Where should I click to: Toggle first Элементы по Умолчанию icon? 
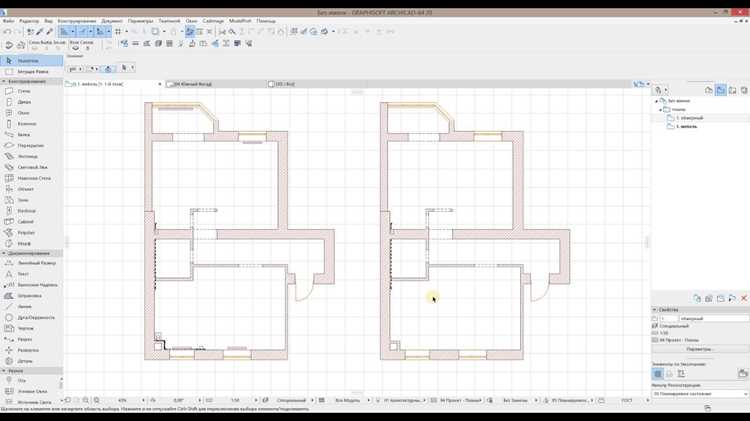tap(658, 374)
